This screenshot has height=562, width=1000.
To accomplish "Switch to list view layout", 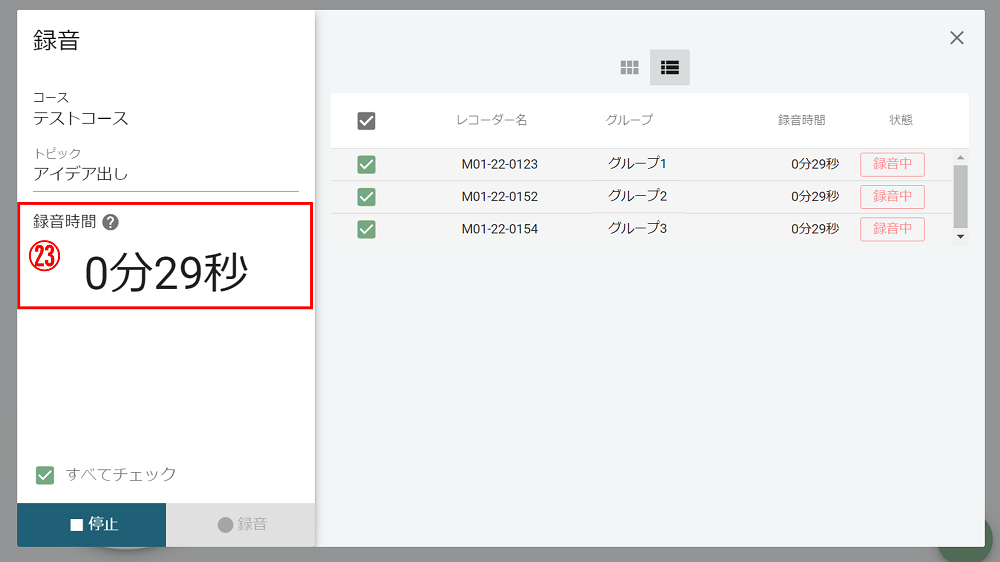I will (670, 68).
